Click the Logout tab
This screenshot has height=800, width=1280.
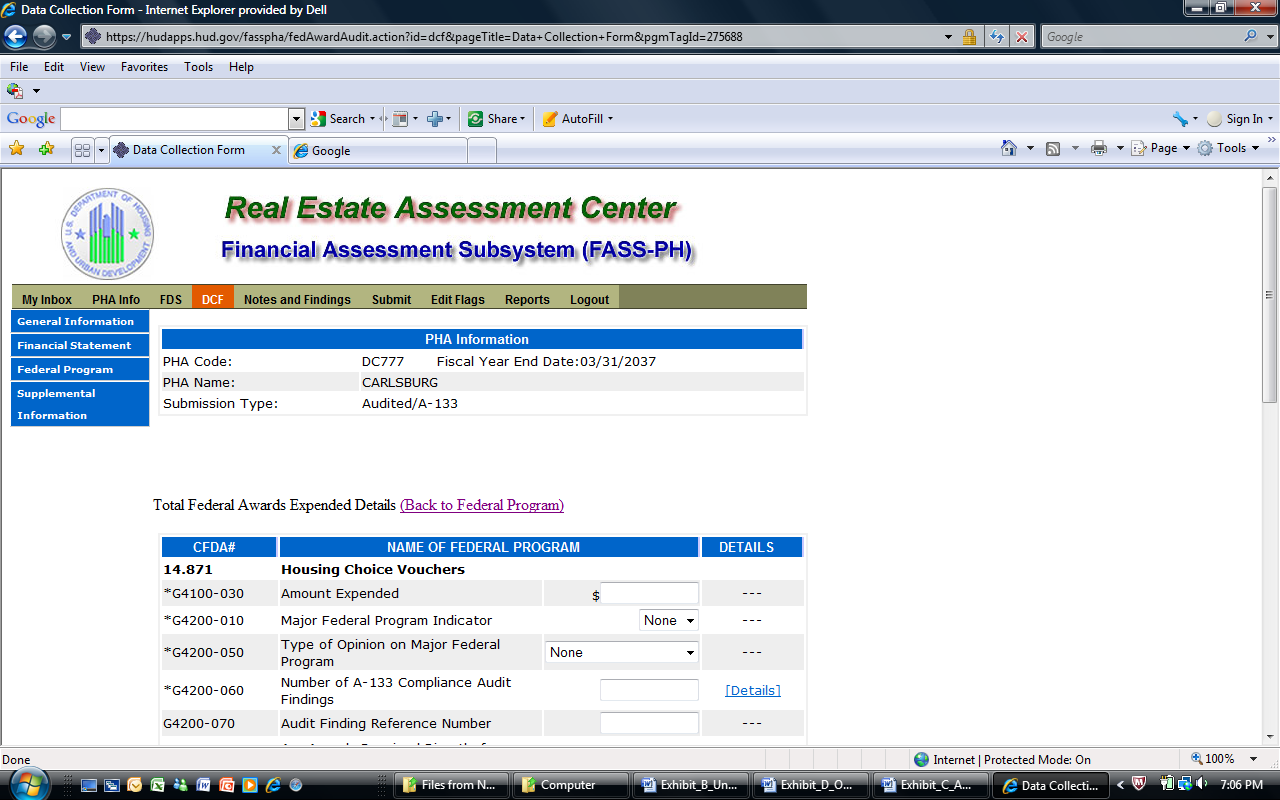click(590, 299)
